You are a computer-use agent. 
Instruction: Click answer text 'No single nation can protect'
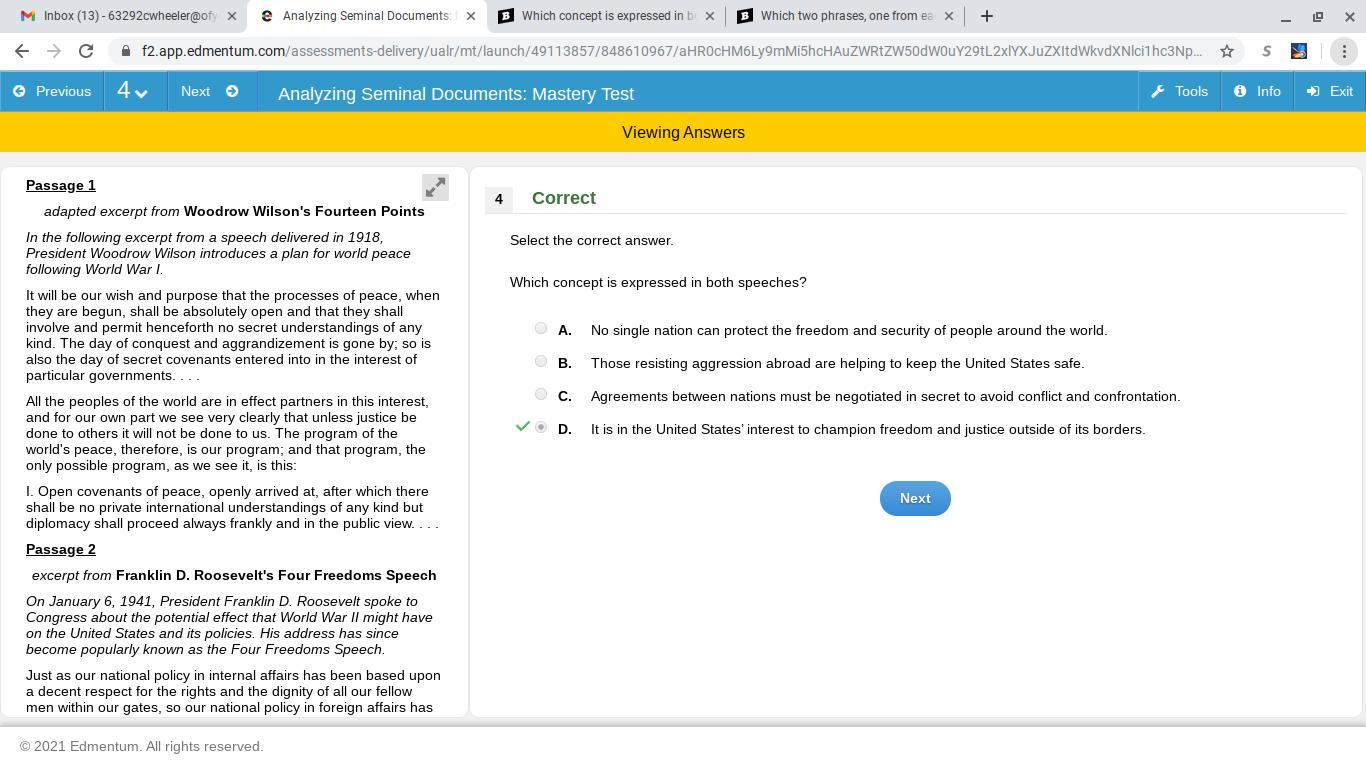pos(849,330)
